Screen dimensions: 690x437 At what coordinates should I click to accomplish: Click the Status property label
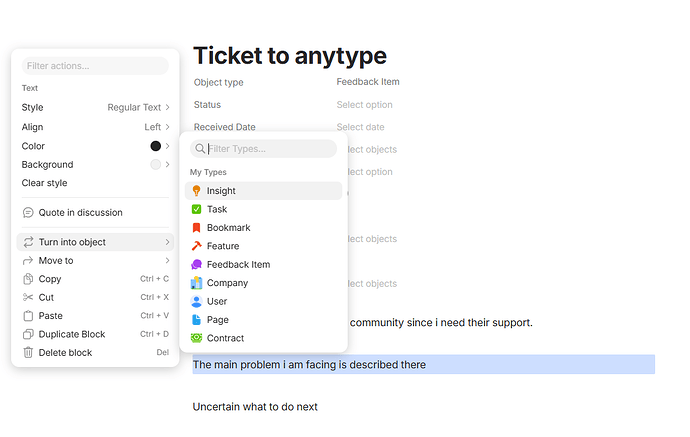[207, 105]
